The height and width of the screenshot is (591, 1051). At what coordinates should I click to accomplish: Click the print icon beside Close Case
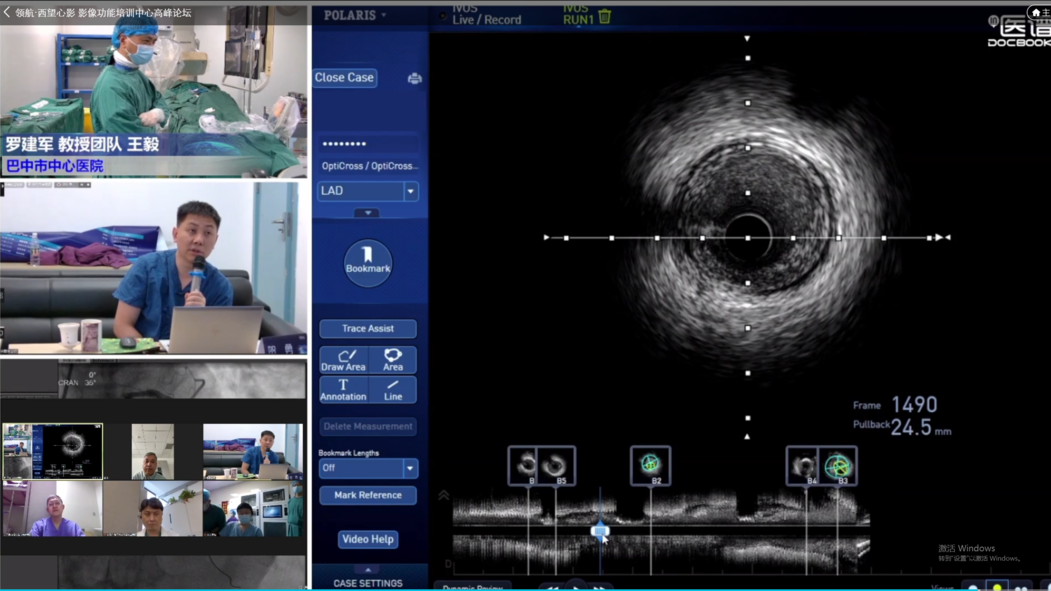(x=414, y=78)
